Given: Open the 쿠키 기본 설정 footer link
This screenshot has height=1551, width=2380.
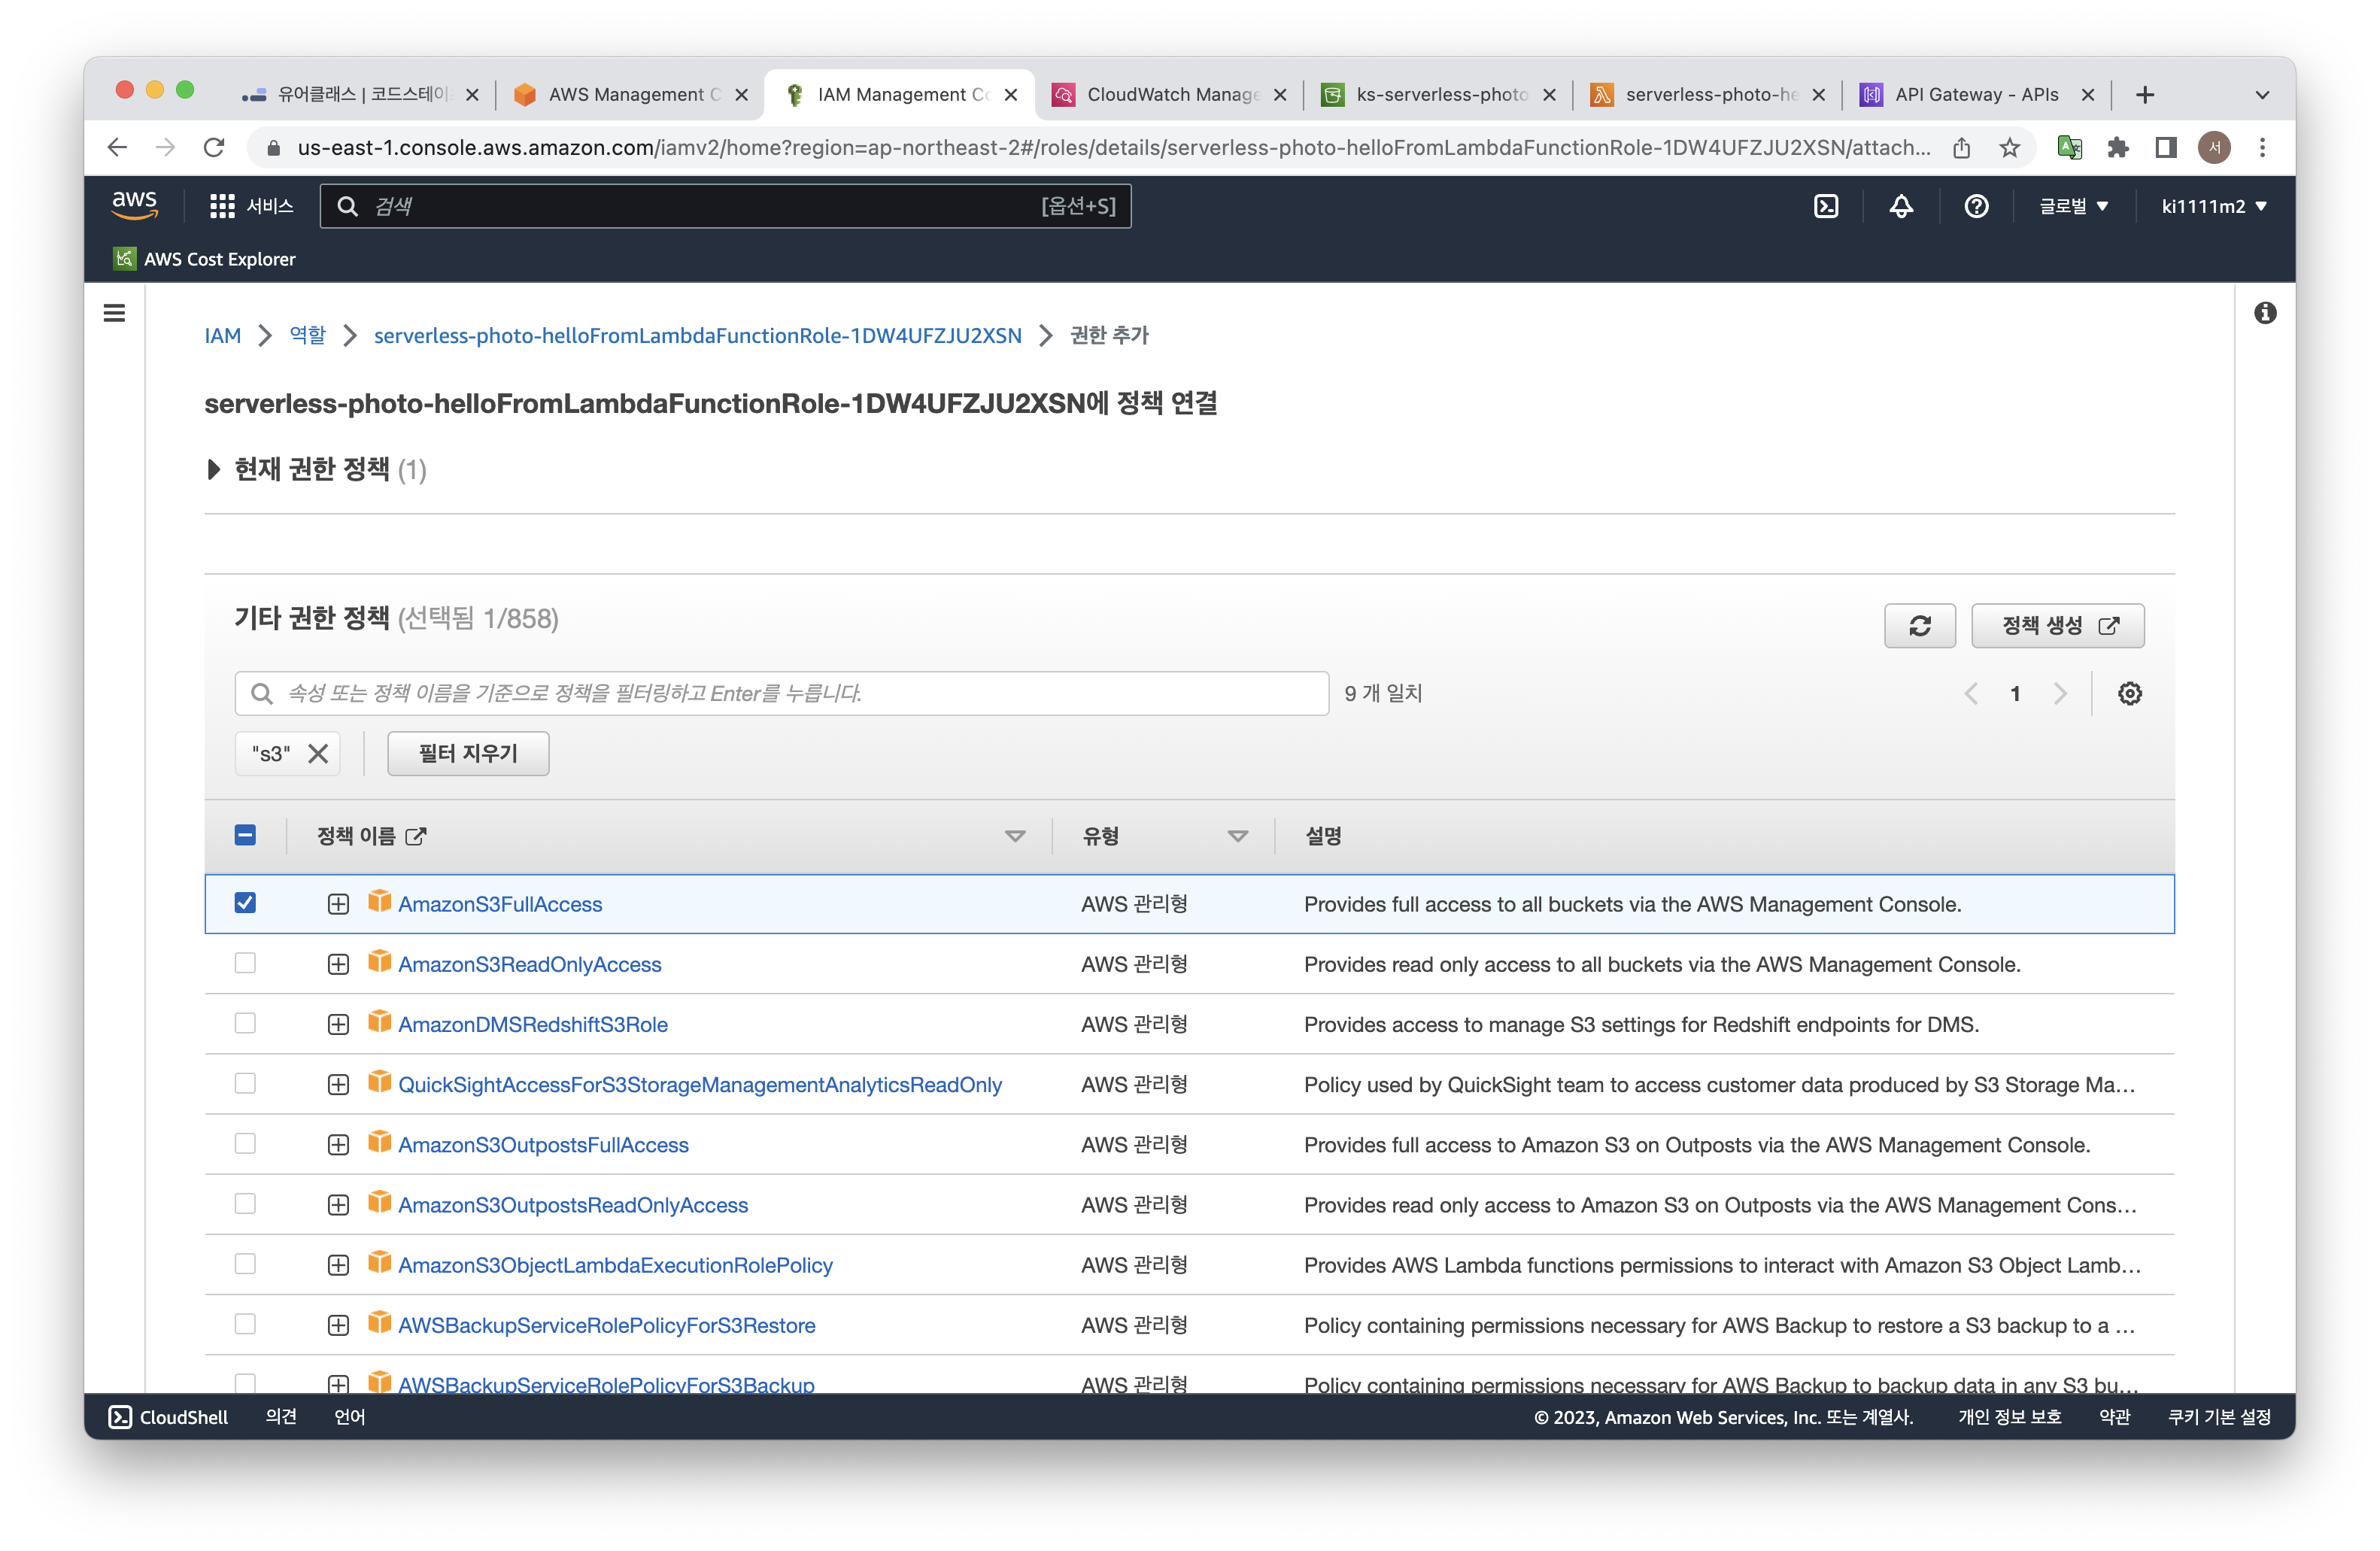Looking at the screenshot, I should coord(2218,1417).
